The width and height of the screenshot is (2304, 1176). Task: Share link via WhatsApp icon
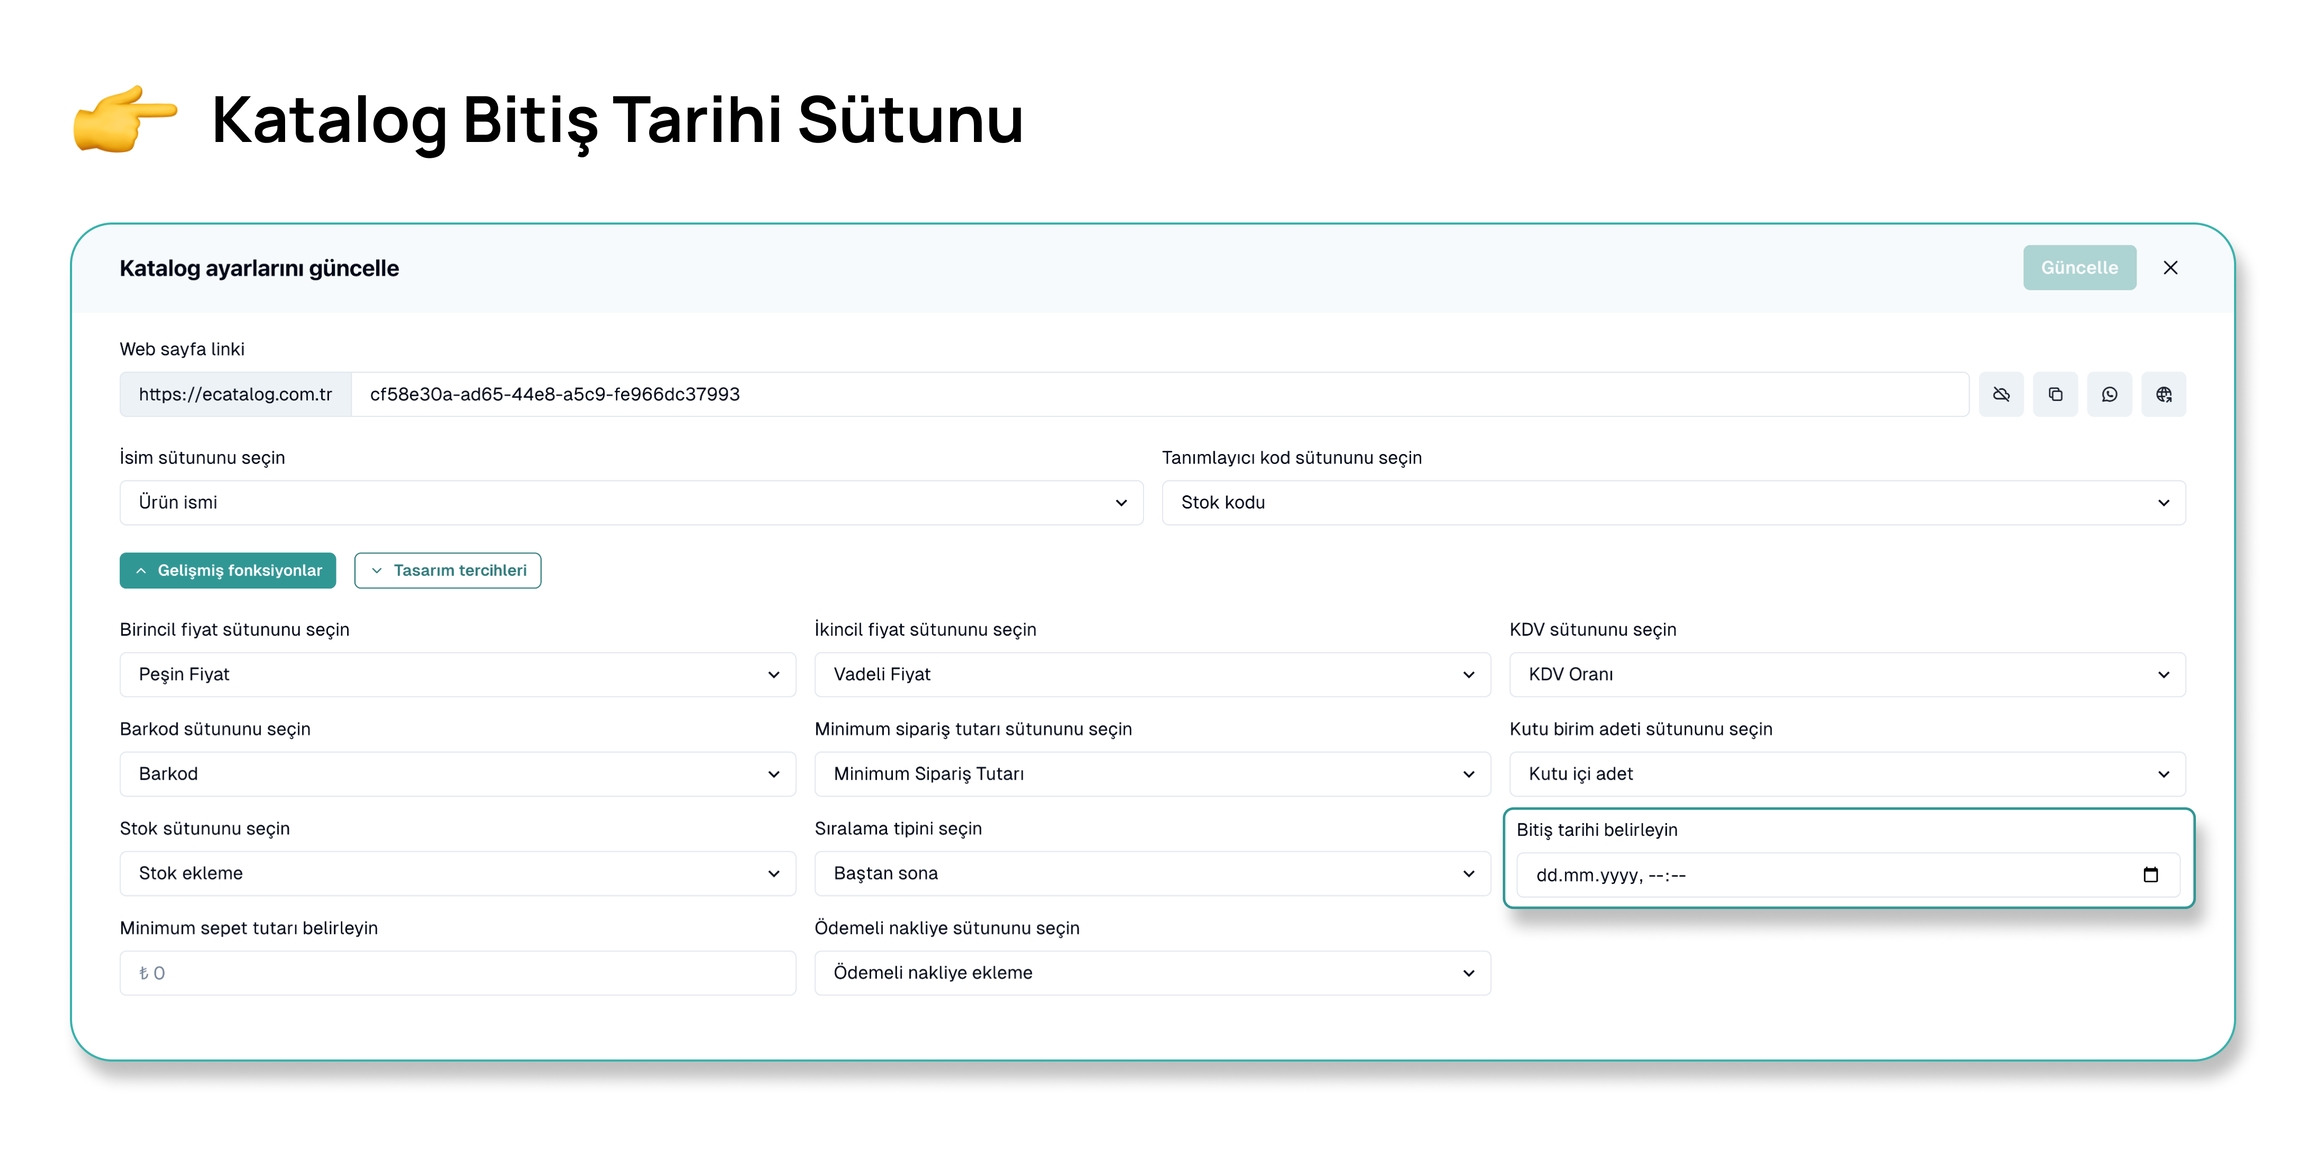click(2109, 394)
